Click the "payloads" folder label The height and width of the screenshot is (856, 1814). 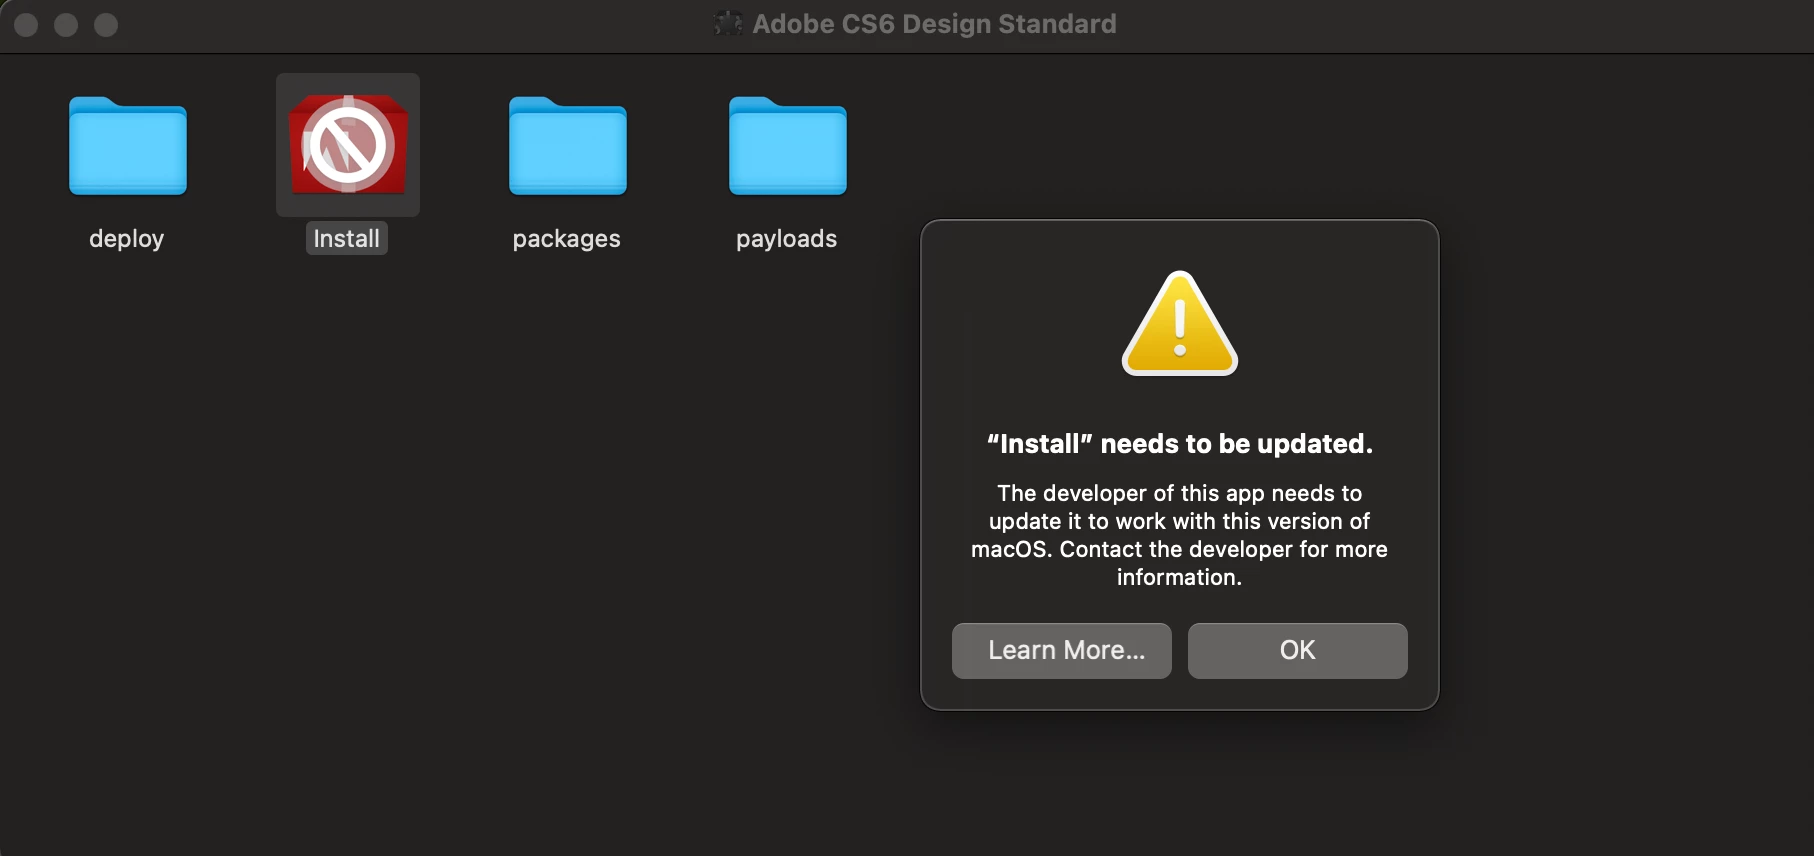(x=787, y=239)
